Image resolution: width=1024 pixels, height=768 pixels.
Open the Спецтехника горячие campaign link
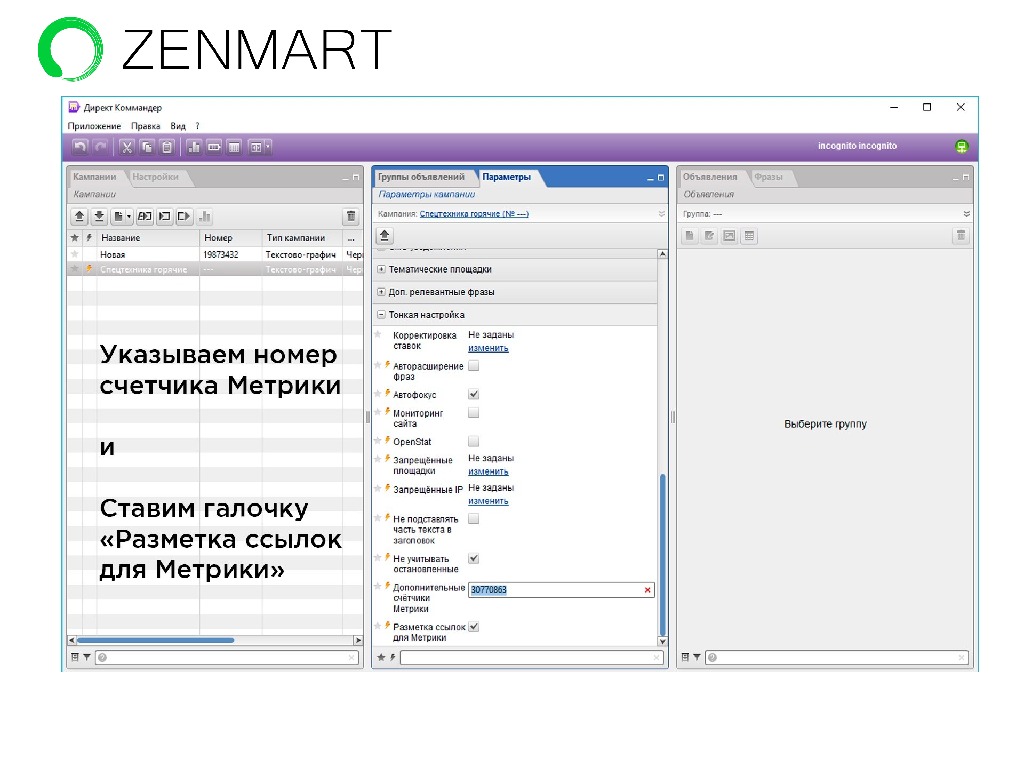coord(473,214)
